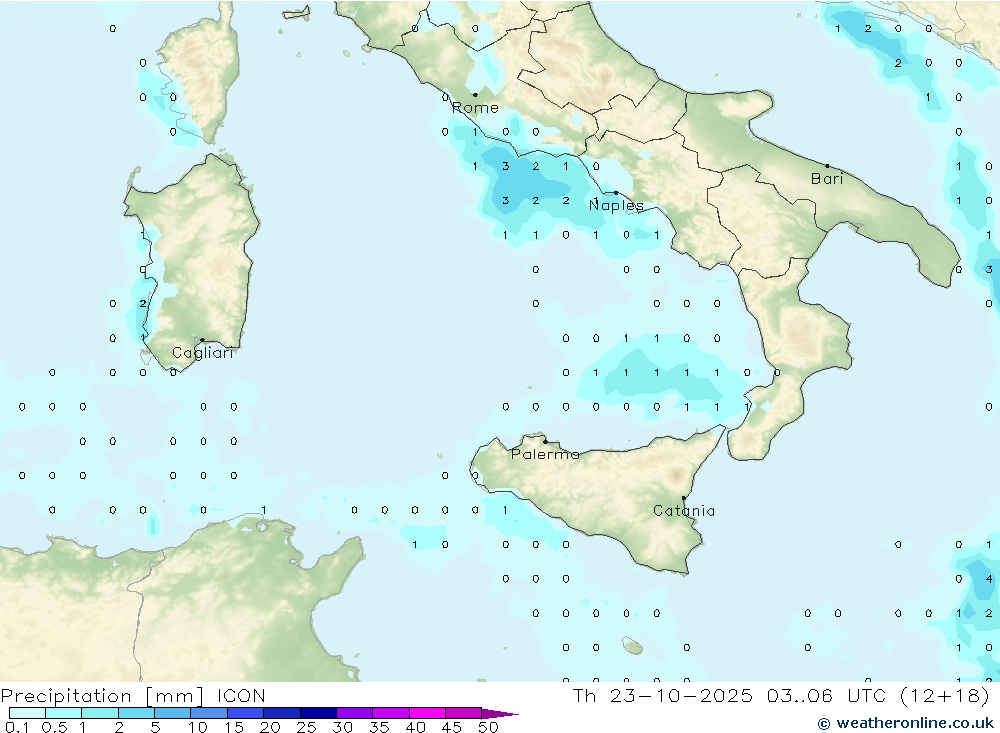Click the "ICON" model name text
The image size is (1000, 733).
(241, 695)
